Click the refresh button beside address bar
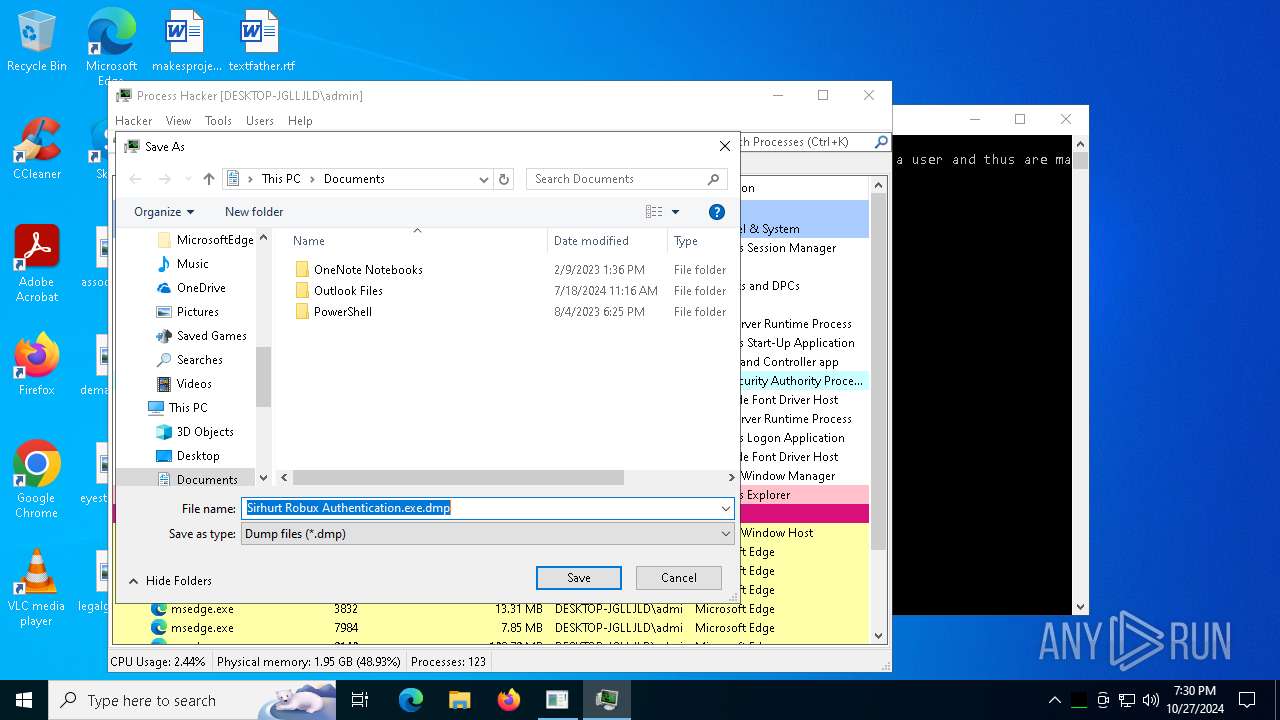The image size is (1280, 720). click(504, 179)
